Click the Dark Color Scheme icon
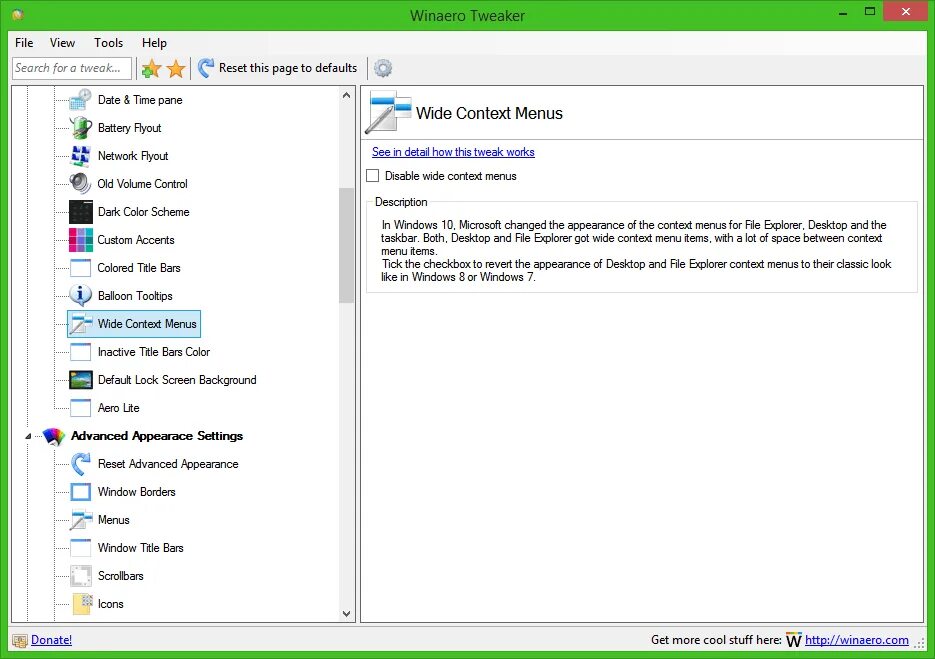Viewport: 935px width, 659px height. pyautogui.click(x=81, y=212)
